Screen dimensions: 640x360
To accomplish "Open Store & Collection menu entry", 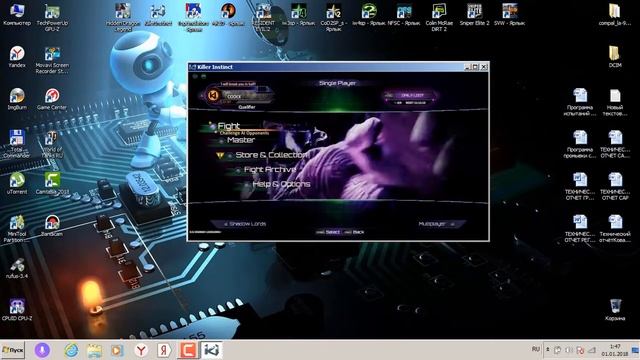I will [x=272, y=155].
